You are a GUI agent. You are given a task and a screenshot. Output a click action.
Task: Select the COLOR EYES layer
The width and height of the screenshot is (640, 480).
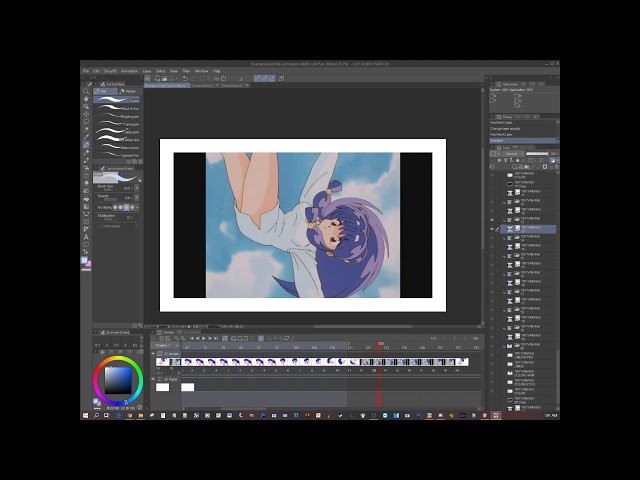click(x=529, y=382)
